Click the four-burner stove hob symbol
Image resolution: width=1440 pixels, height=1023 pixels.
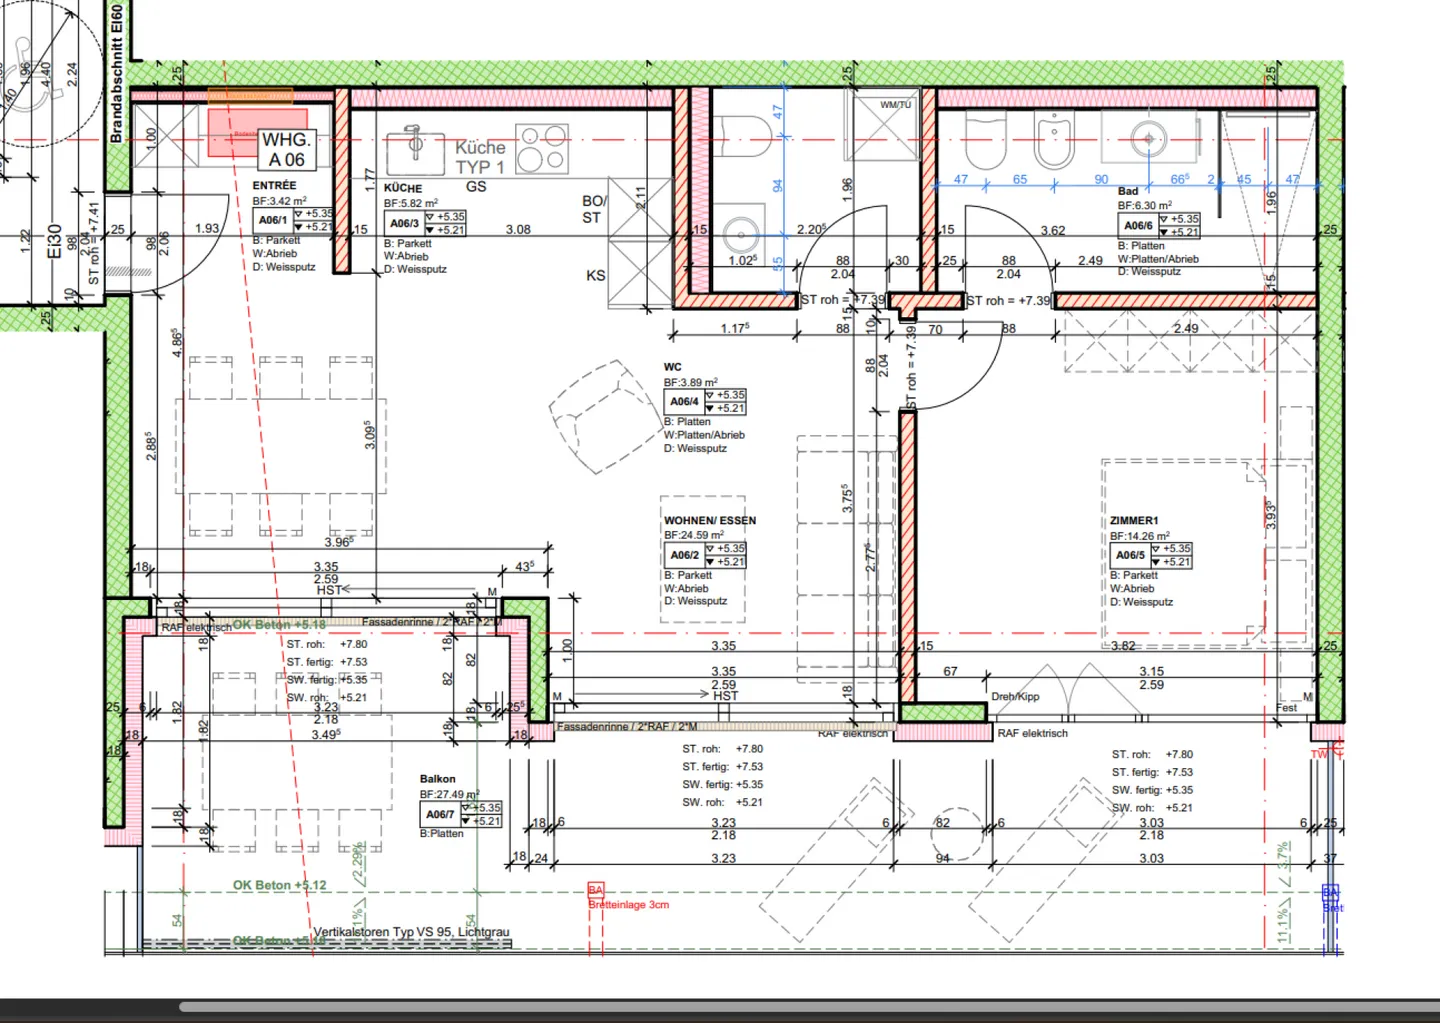pos(542,148)
